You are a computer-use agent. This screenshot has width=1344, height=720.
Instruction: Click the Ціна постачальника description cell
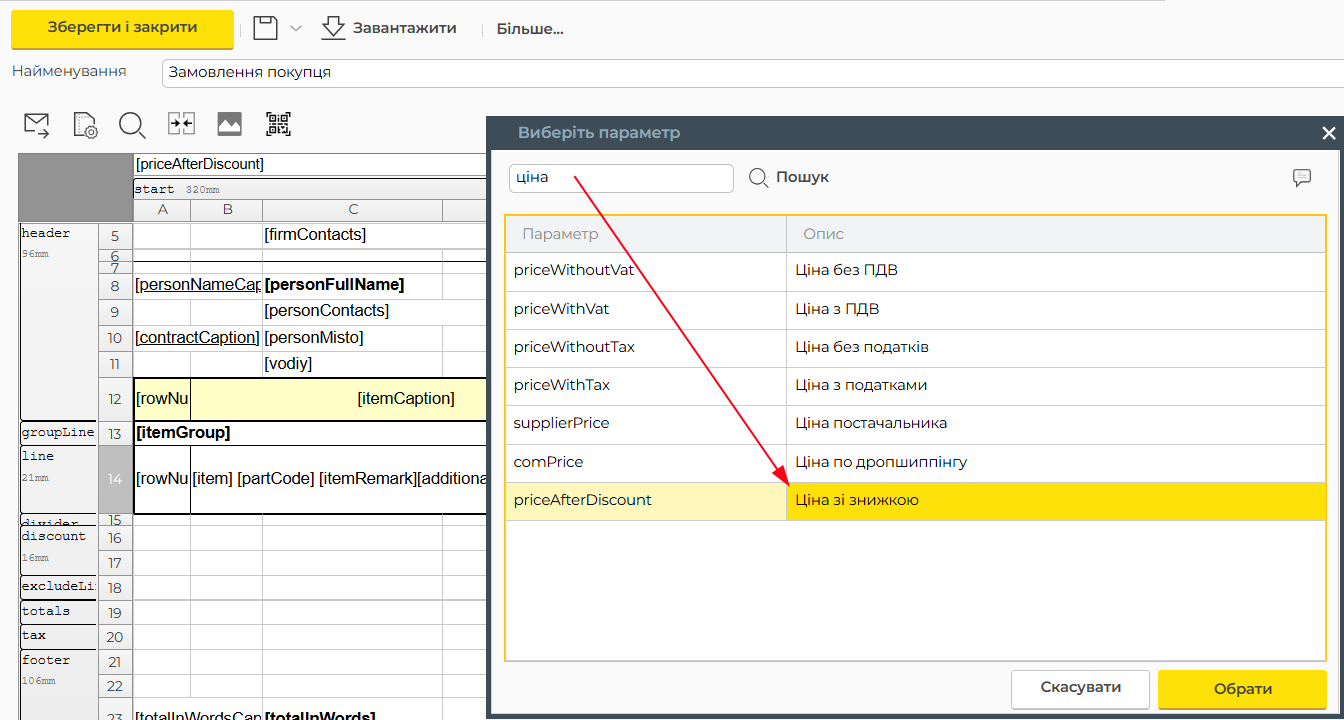click(1056, 424)
